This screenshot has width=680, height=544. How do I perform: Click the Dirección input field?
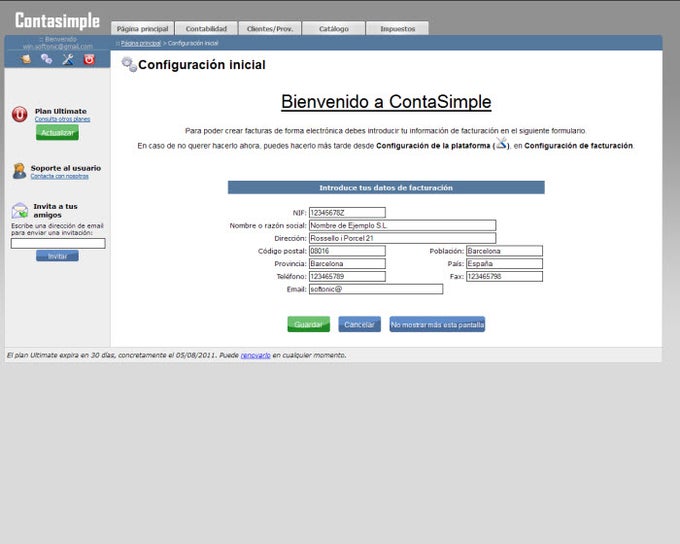pos(402,238)
